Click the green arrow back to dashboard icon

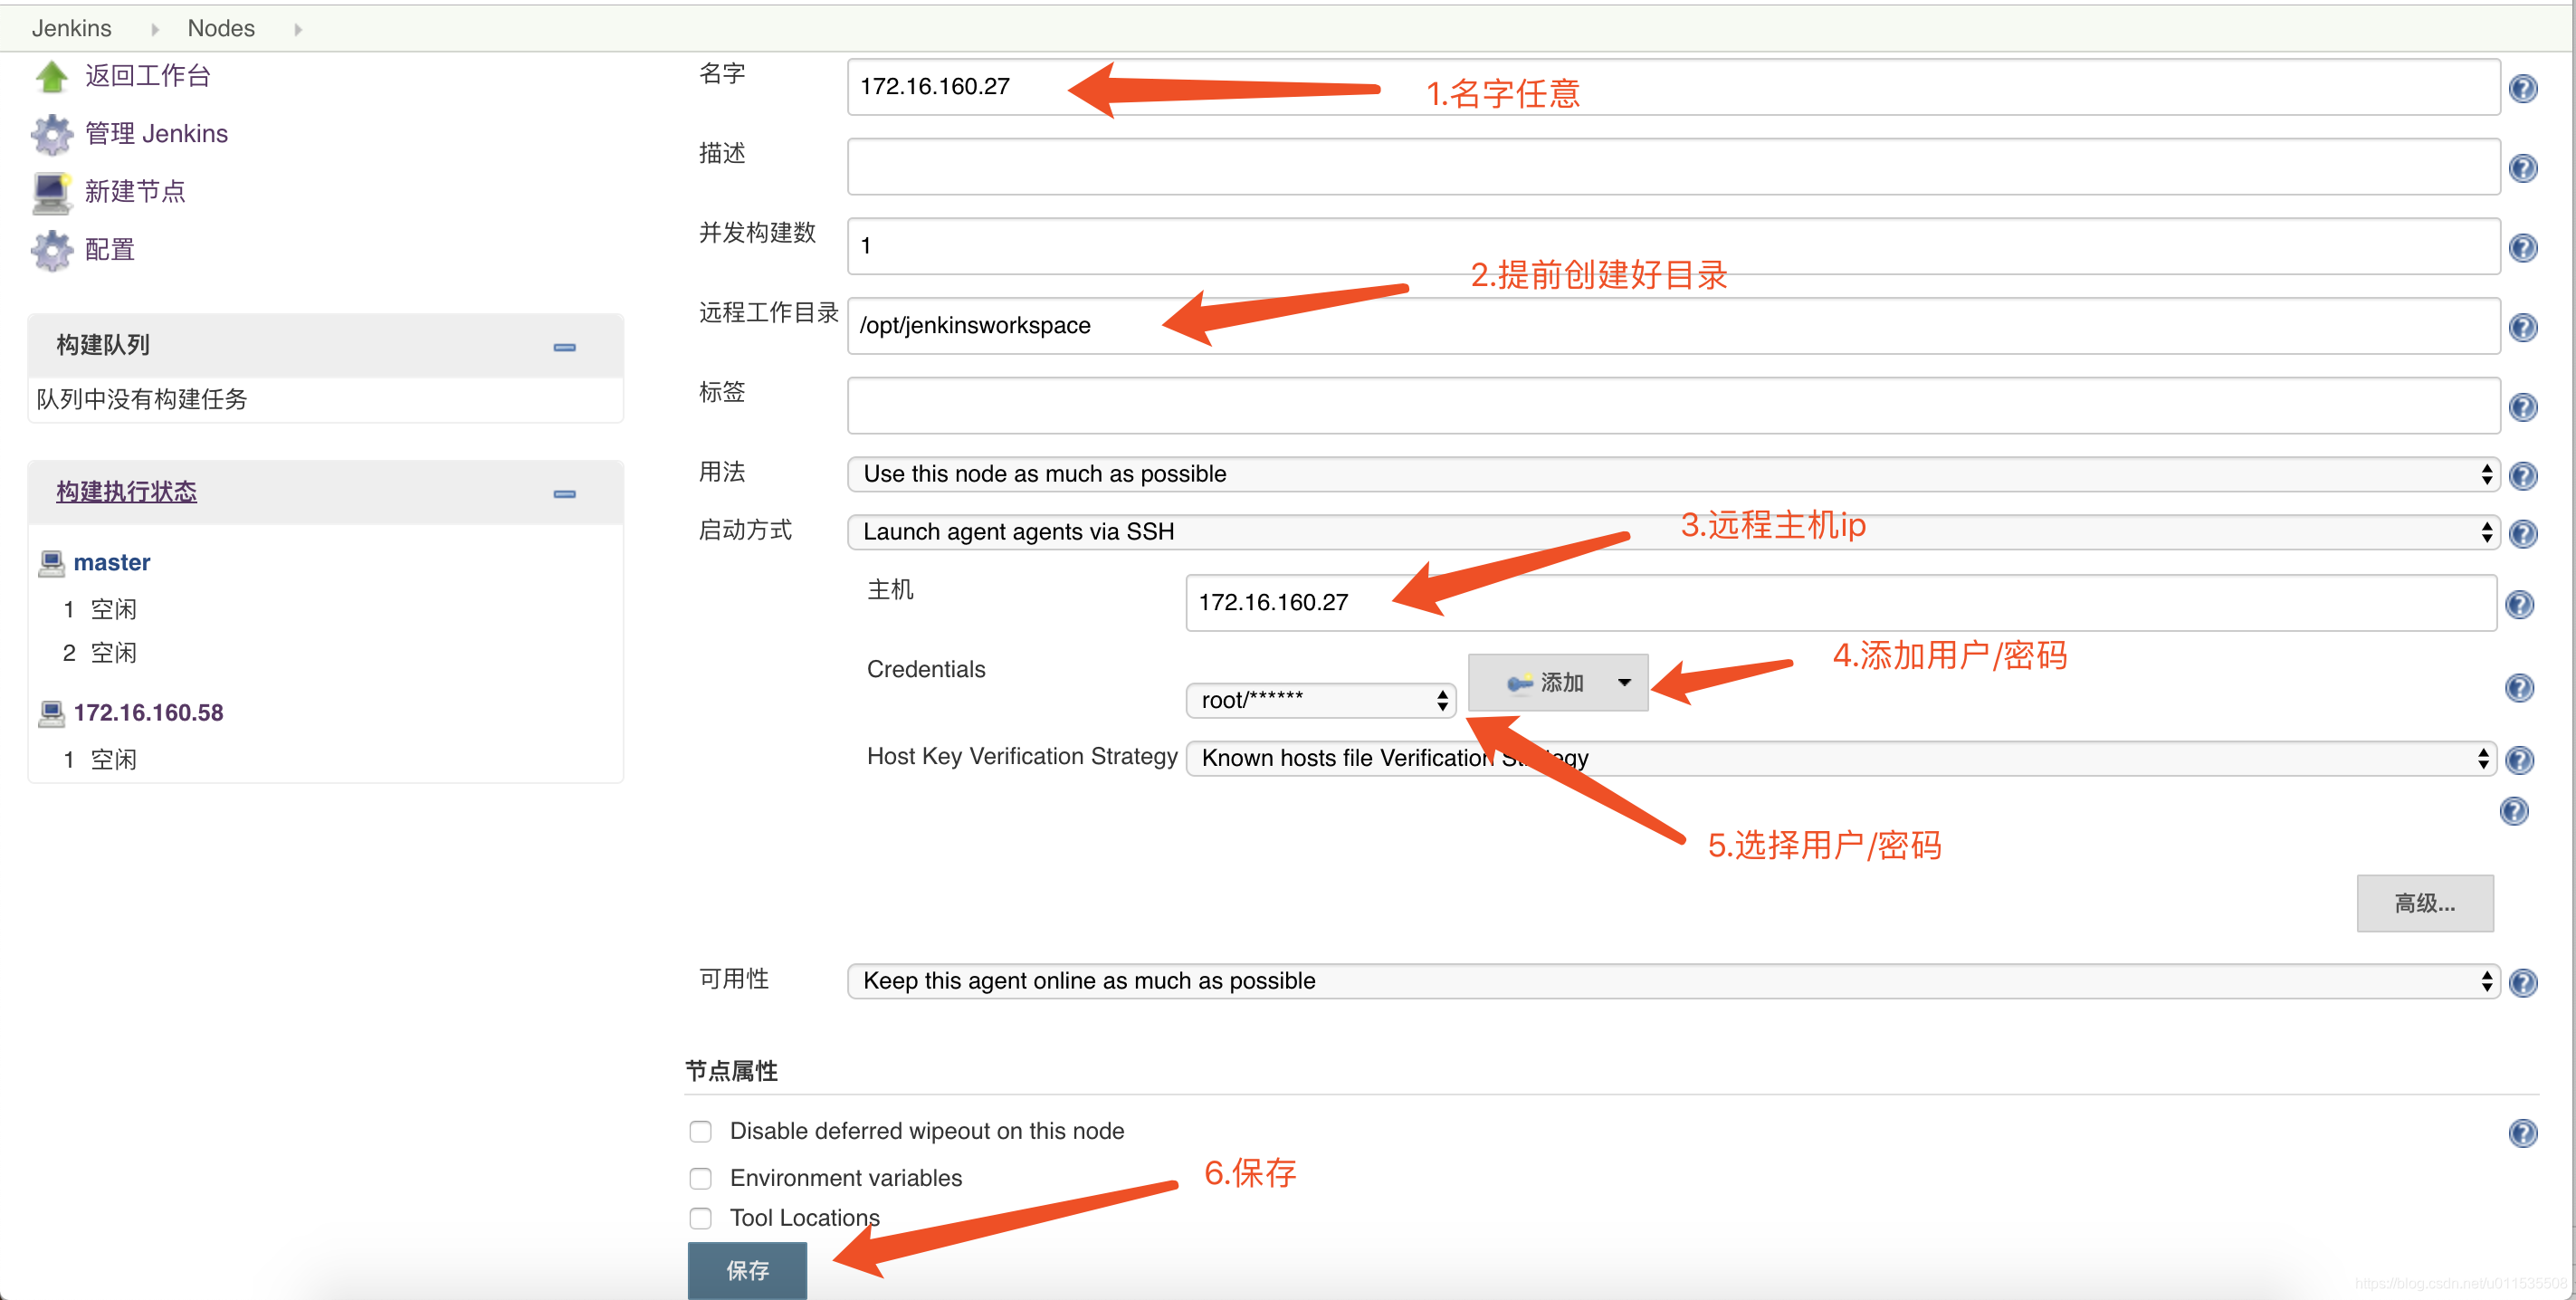pyautogui.click(x=51, y=76)
